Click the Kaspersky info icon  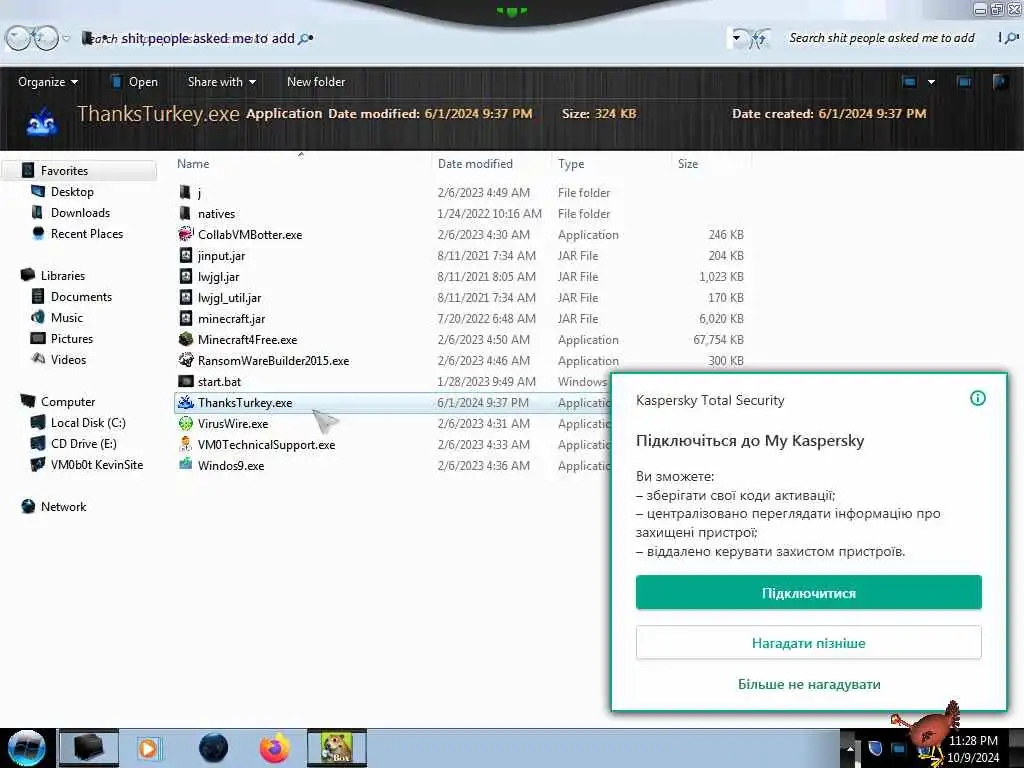point(978,398)
